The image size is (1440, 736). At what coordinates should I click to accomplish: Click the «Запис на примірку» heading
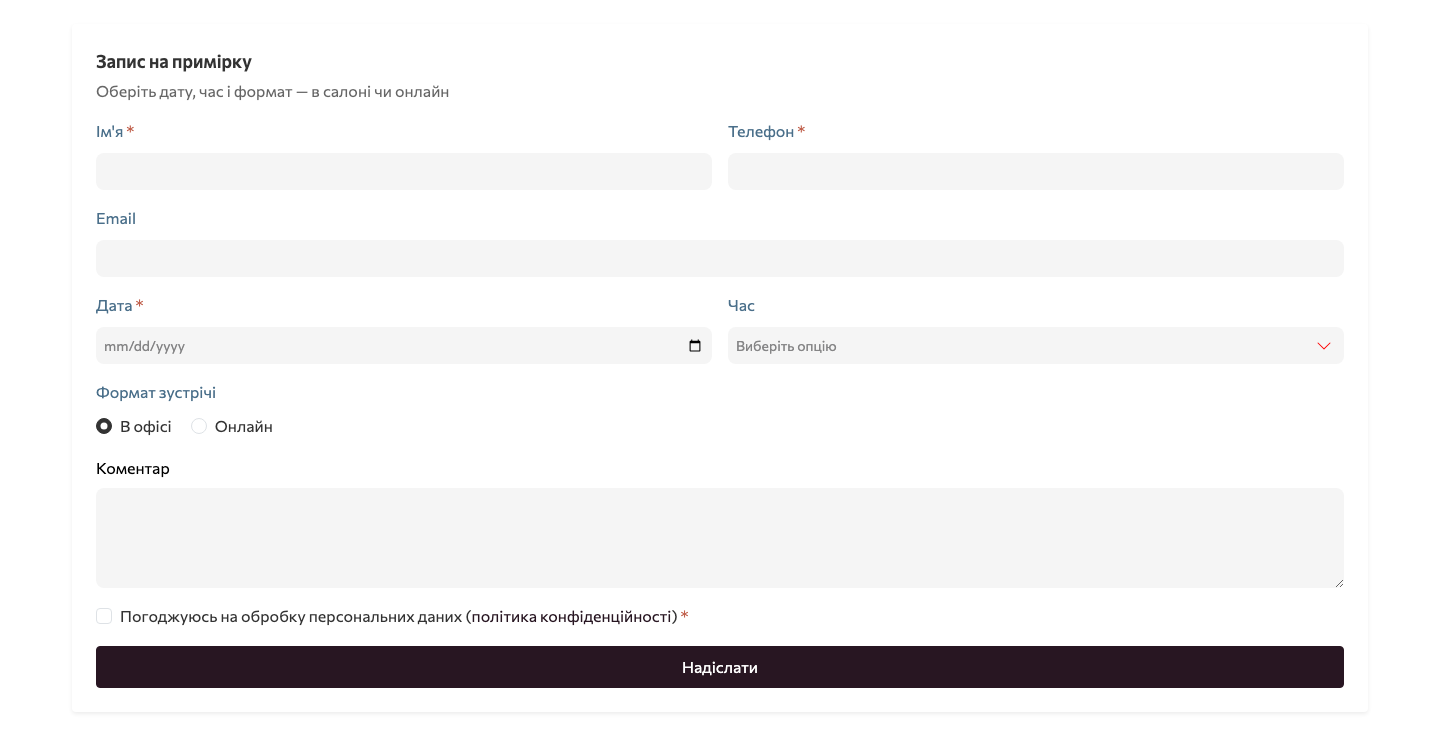tap(174, 62)
